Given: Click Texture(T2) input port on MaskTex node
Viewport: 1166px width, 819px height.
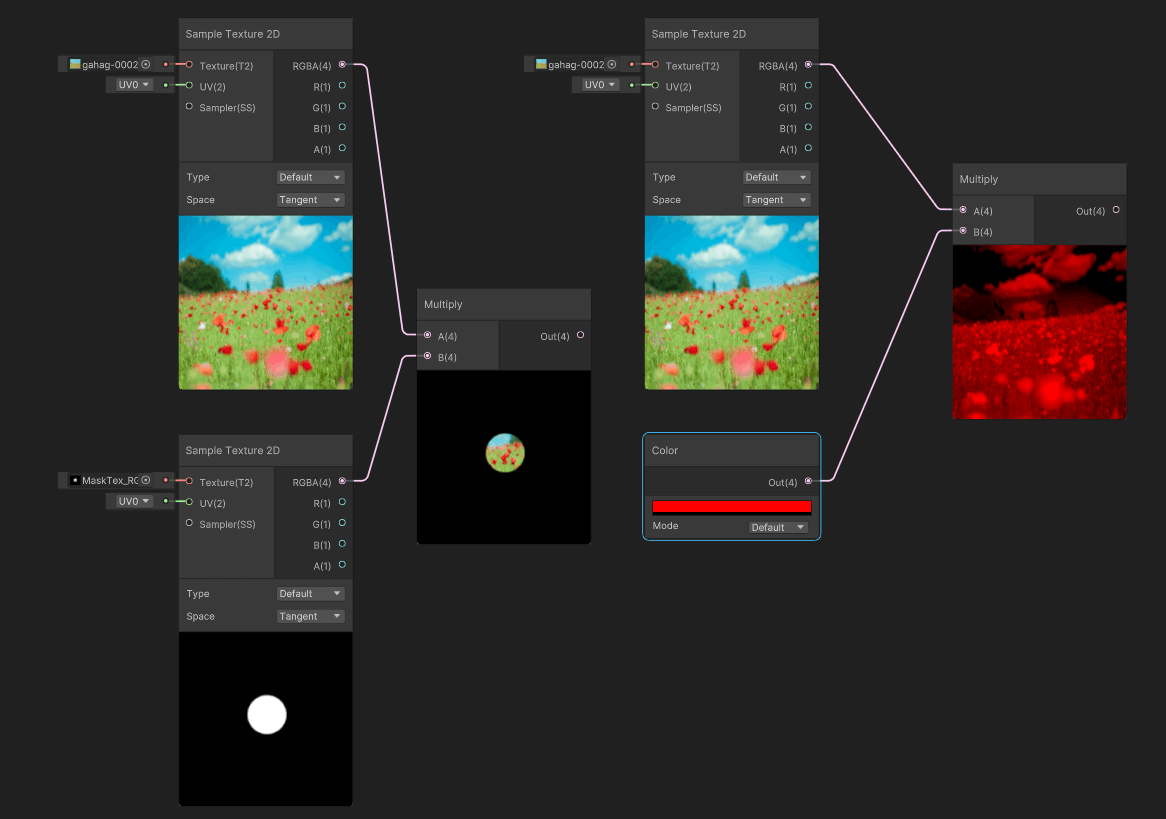Looking at the screenshot, I should coord(190,481).
